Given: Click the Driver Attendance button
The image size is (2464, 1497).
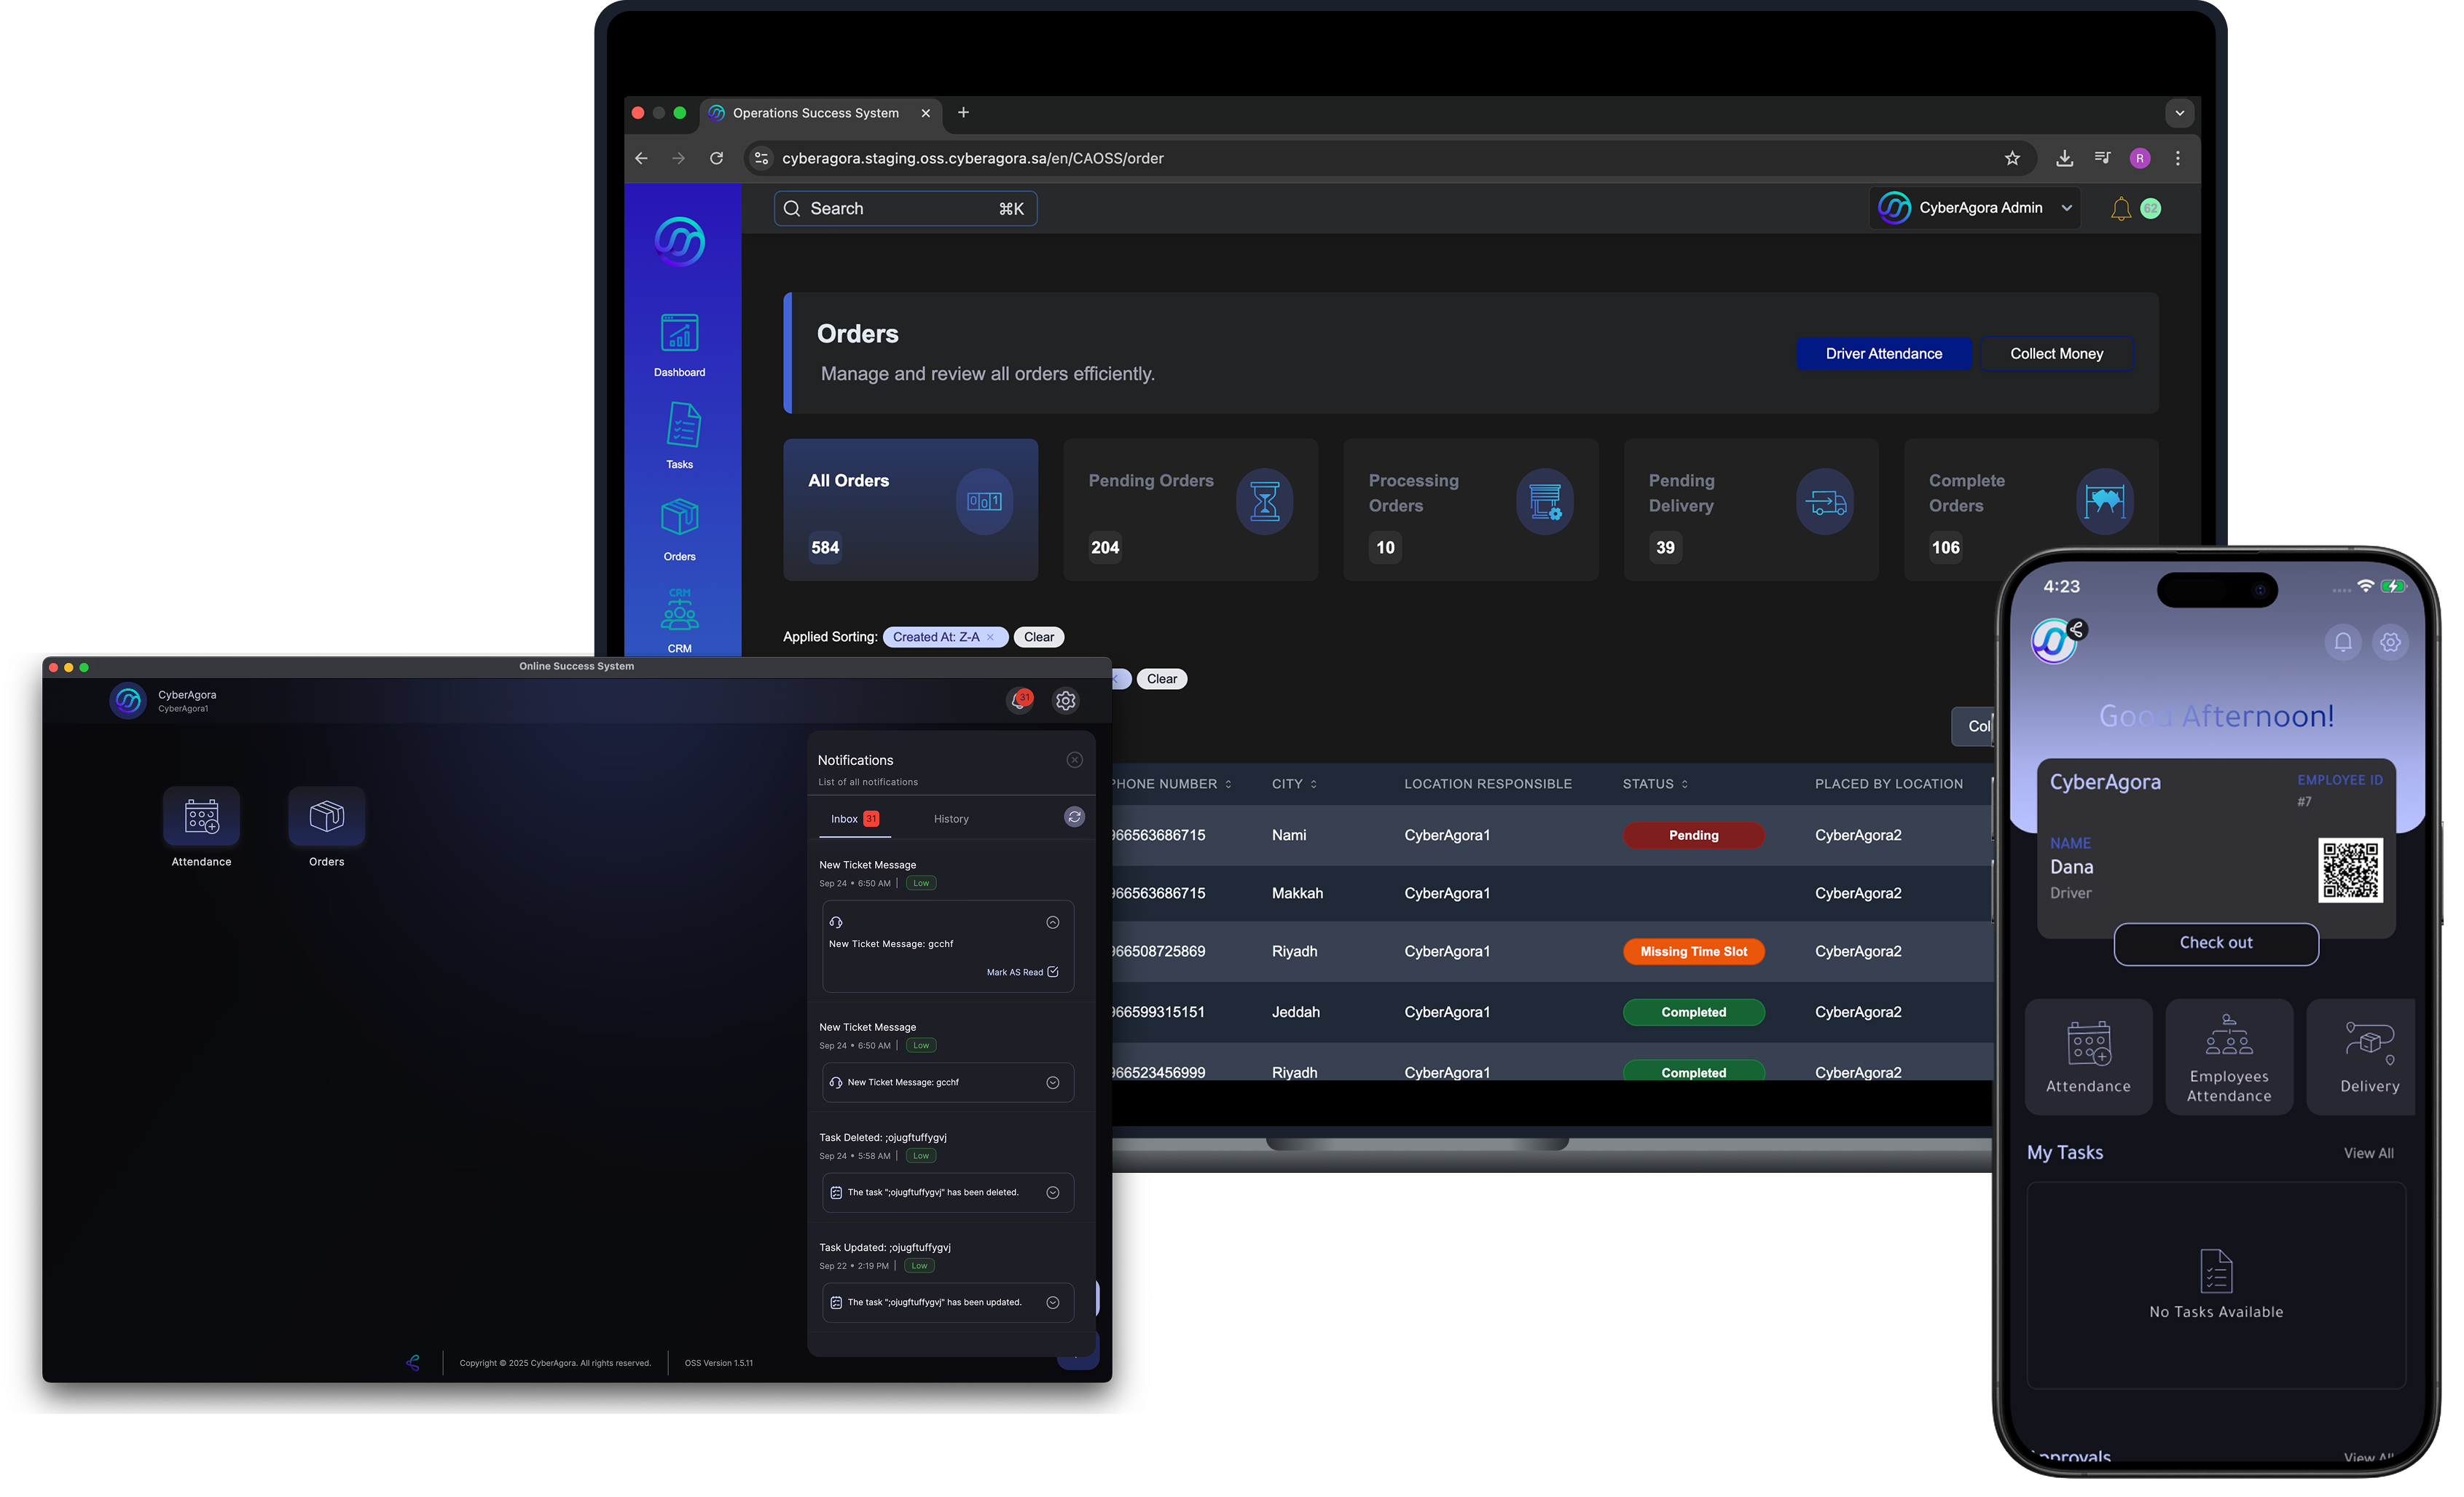Looking at the screenshot, I should [x=1883, y=354].
